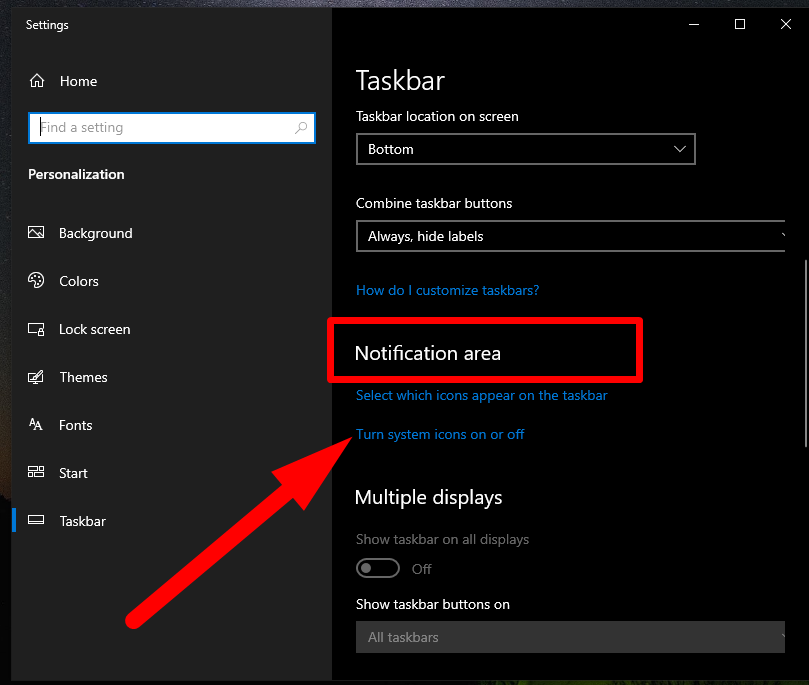Image resolution: width=809 pixels, height=685 pixels.
Task: Maximize the Settings window
Action: (x=740, y=24)
